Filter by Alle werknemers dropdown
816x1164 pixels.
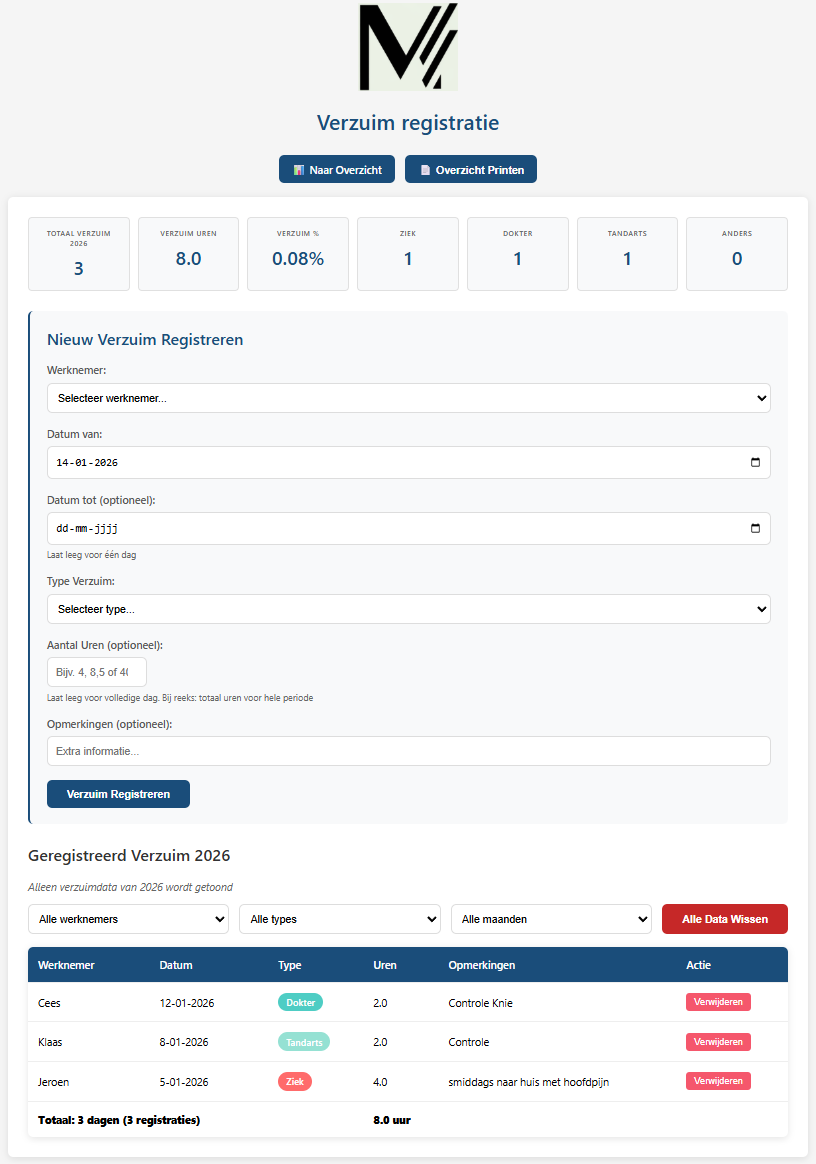(x=128, y=919)
